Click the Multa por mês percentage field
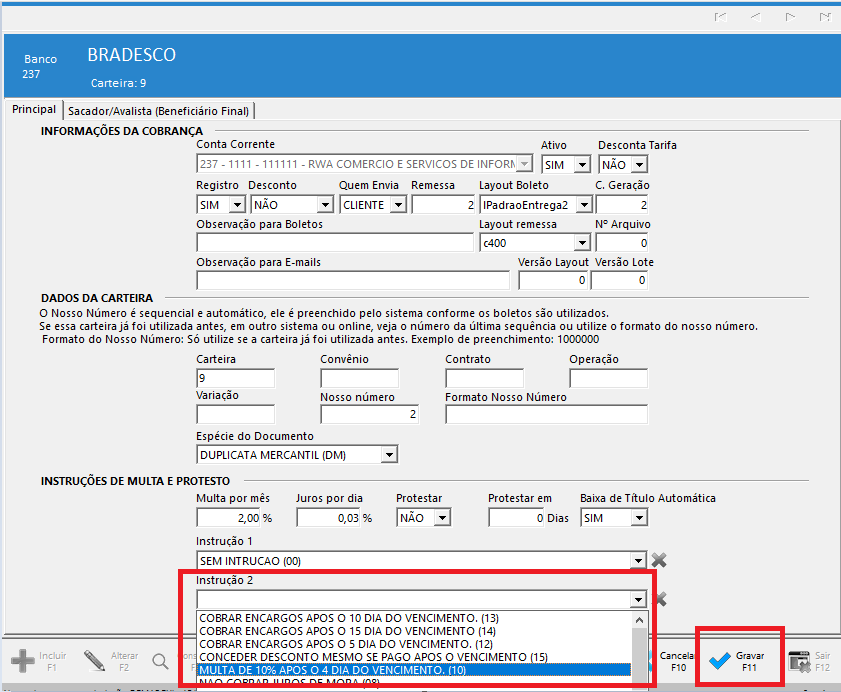Viewport: 841px width, 692px height. tap(228, 518)
